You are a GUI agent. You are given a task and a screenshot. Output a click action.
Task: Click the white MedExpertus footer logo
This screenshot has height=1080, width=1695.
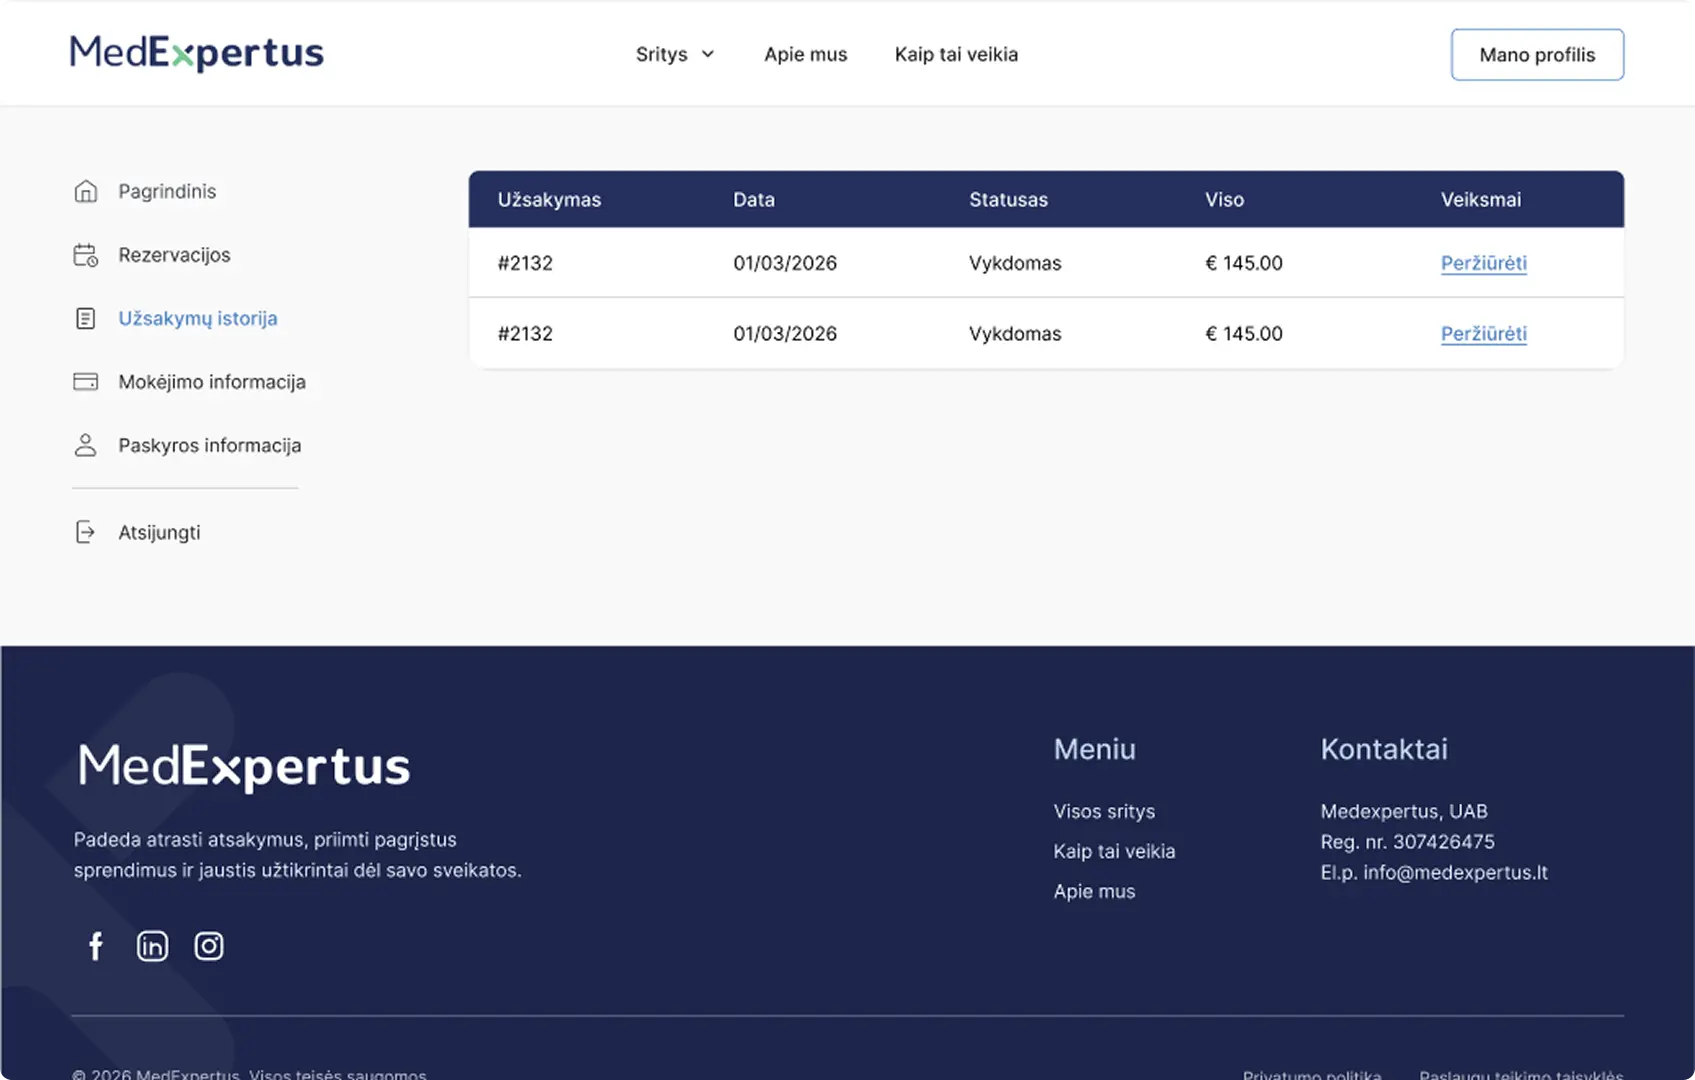[x=244, y=767]
